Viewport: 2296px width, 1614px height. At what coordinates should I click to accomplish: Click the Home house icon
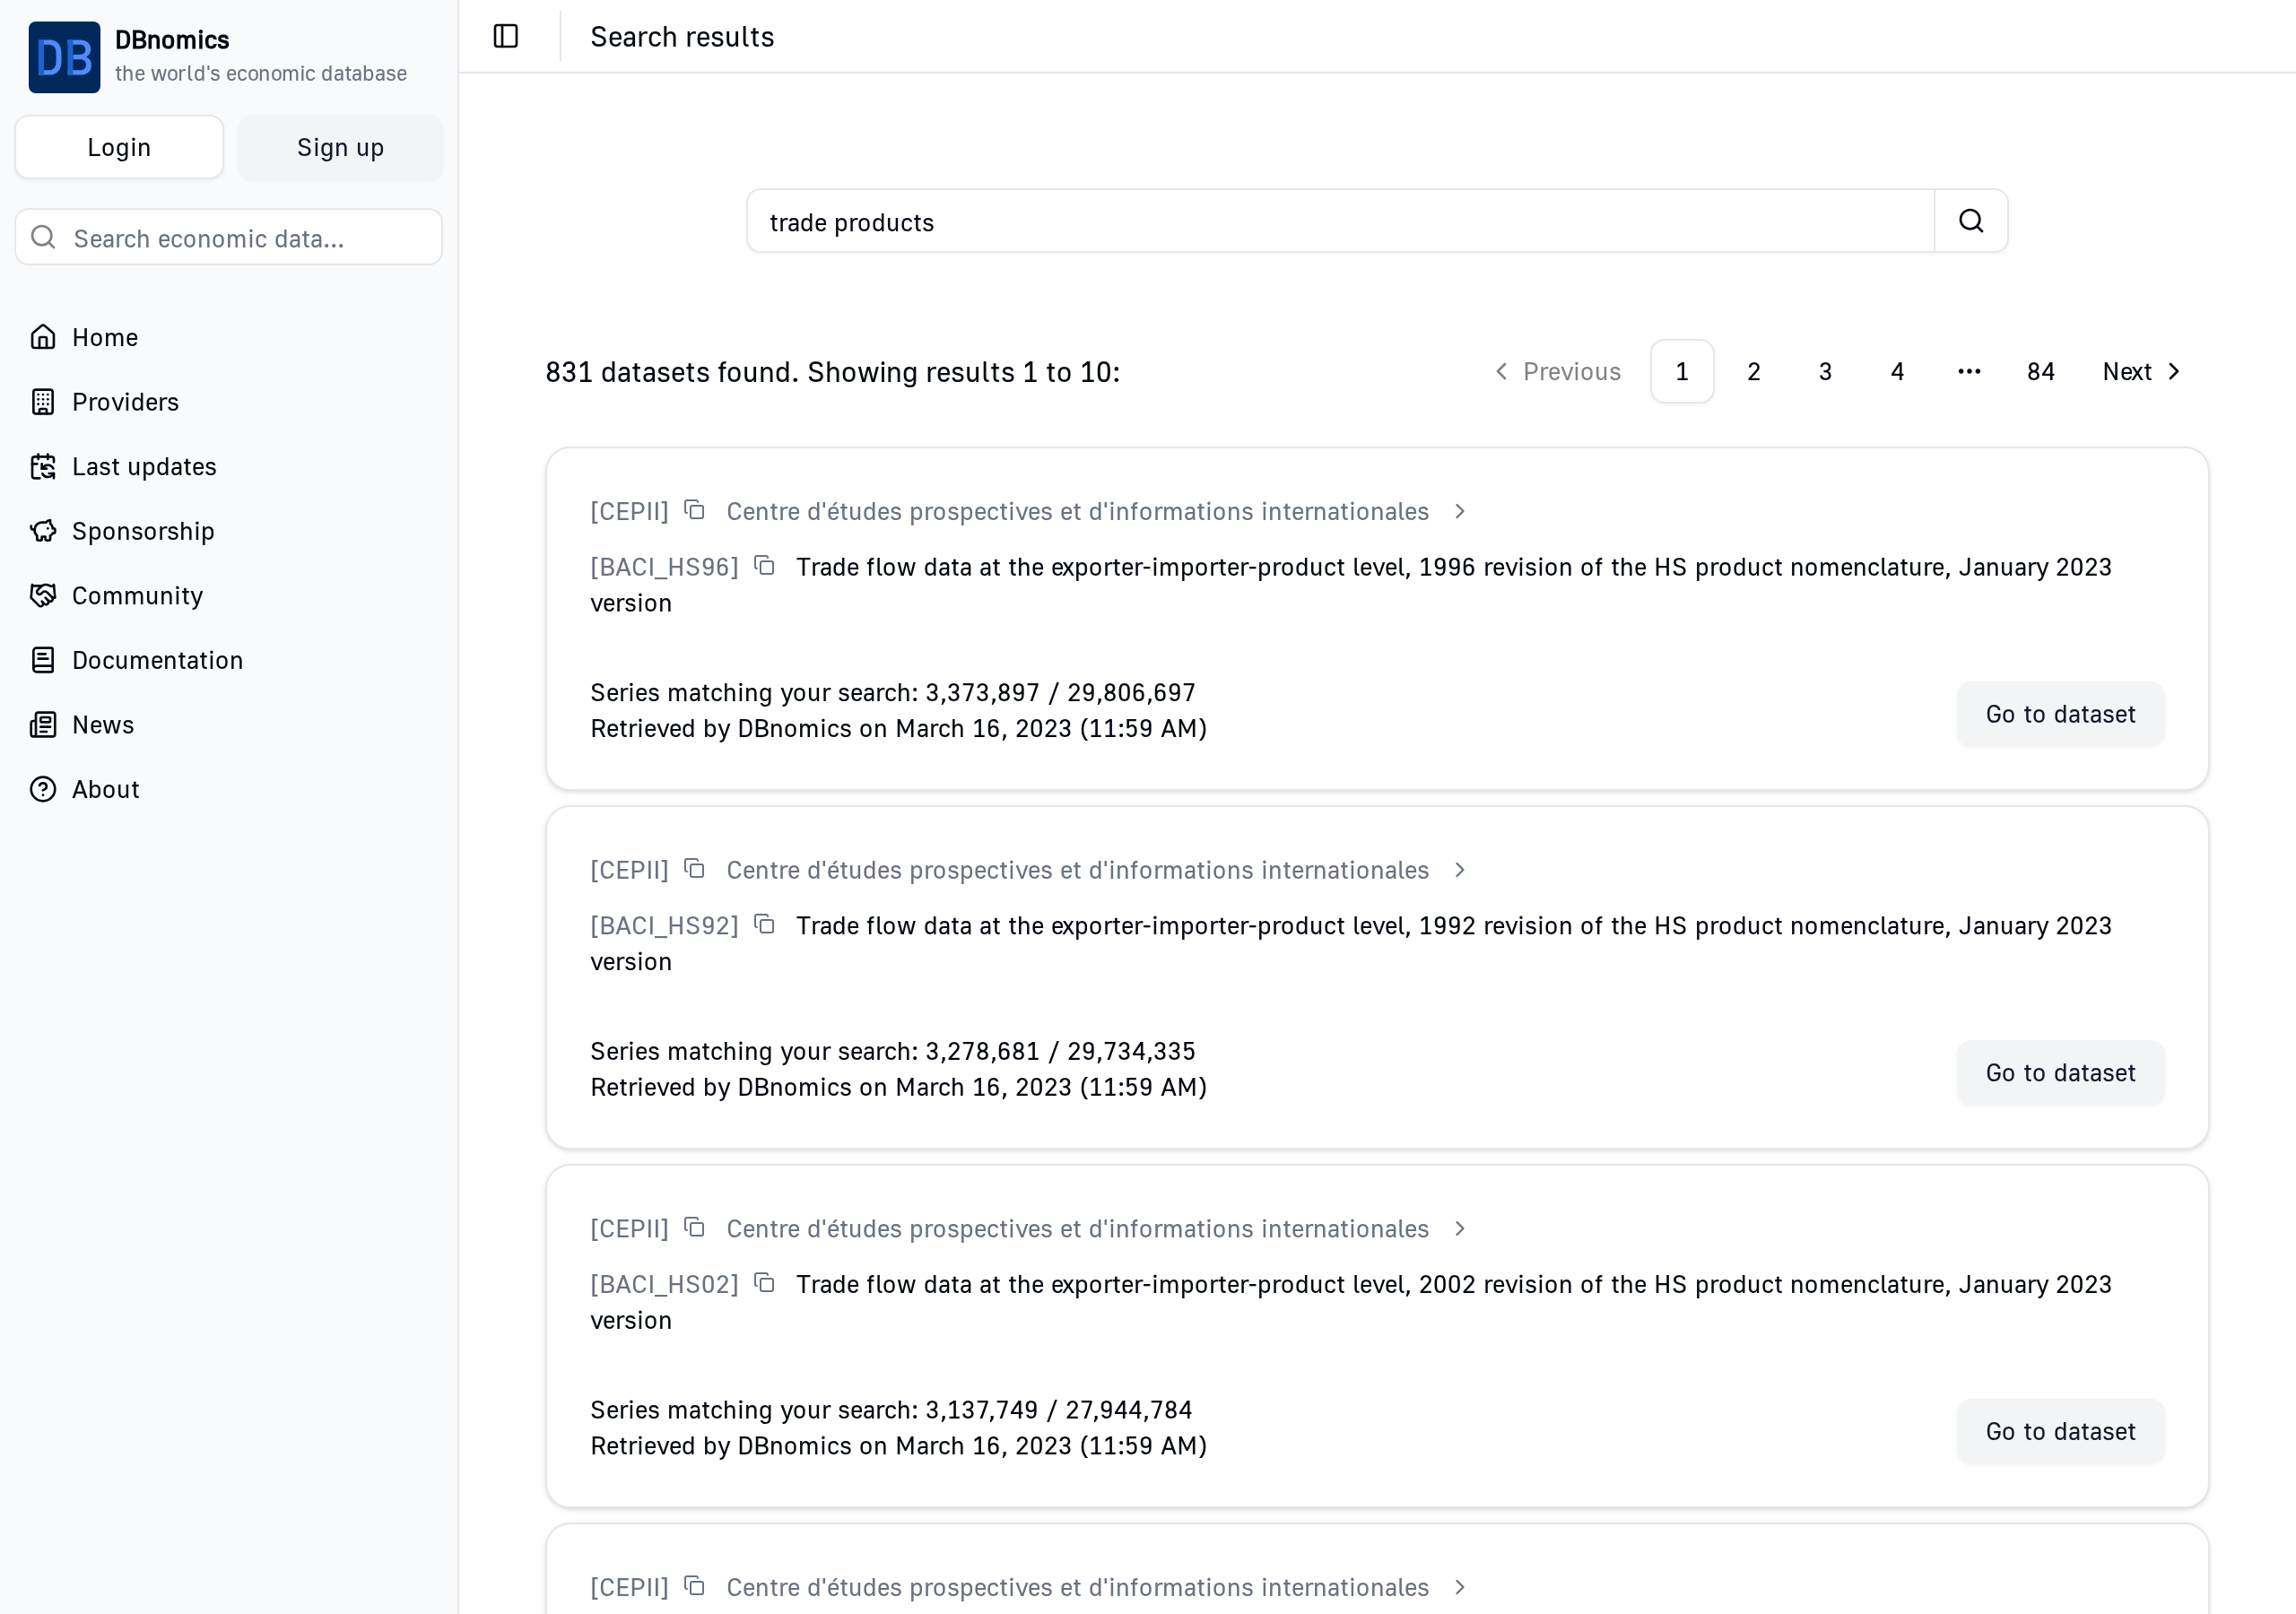[43, 337]
